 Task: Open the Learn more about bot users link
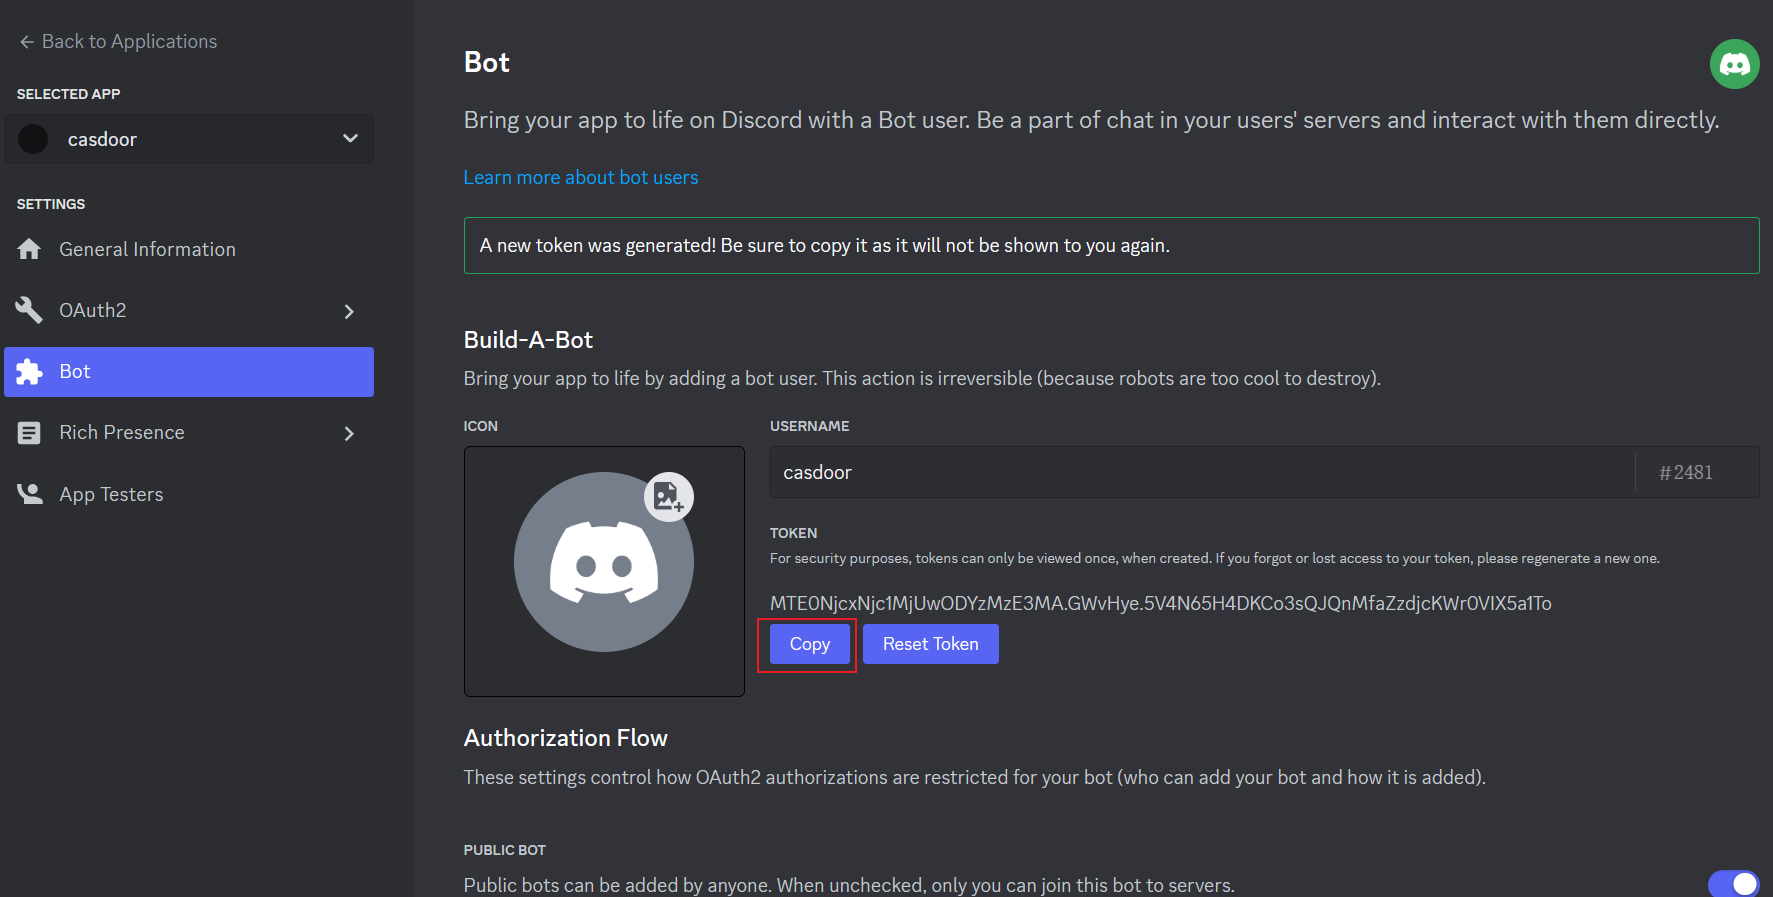click(x=580, y=177)
